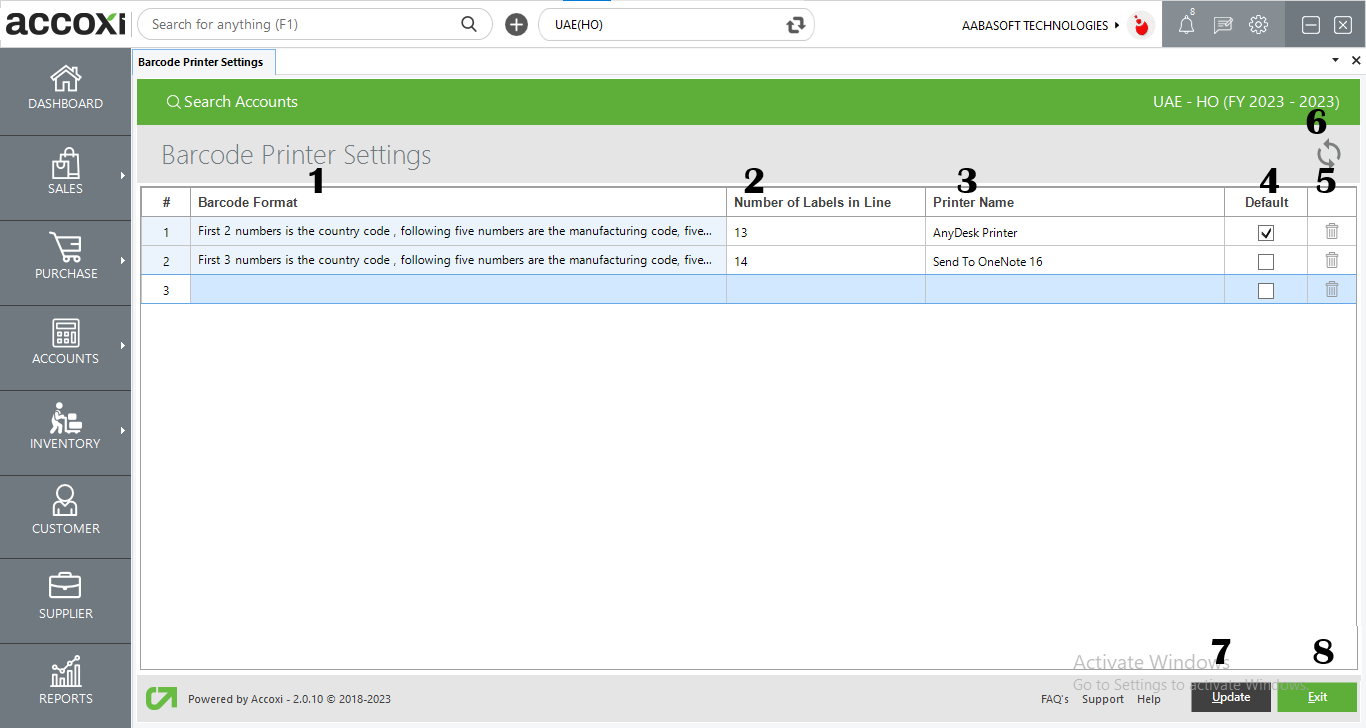Click the Search Accounts magnifier icon

click(x=174, y=101)
